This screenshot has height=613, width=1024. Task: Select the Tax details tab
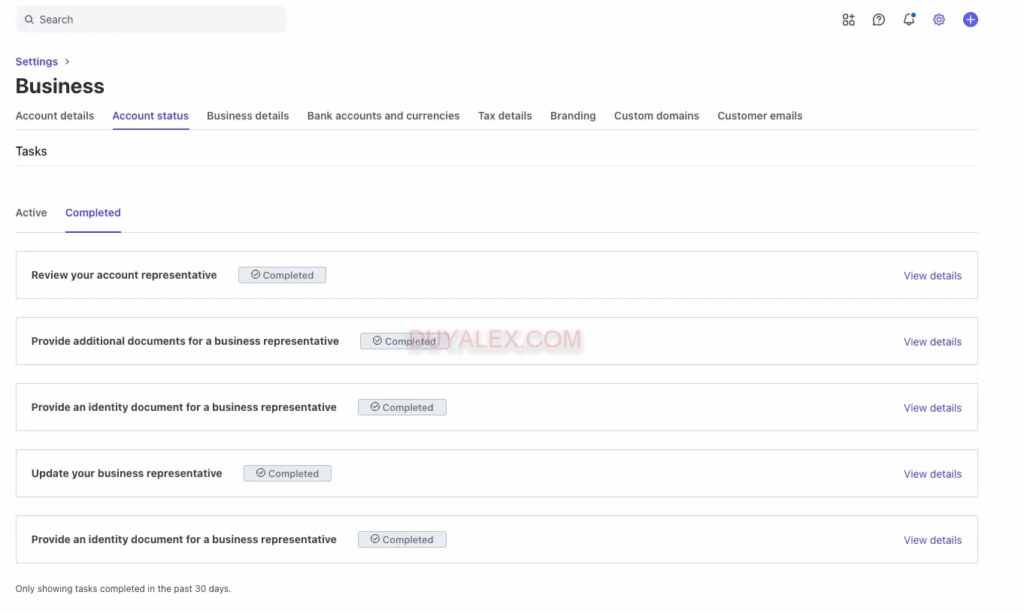pos(505,116)
